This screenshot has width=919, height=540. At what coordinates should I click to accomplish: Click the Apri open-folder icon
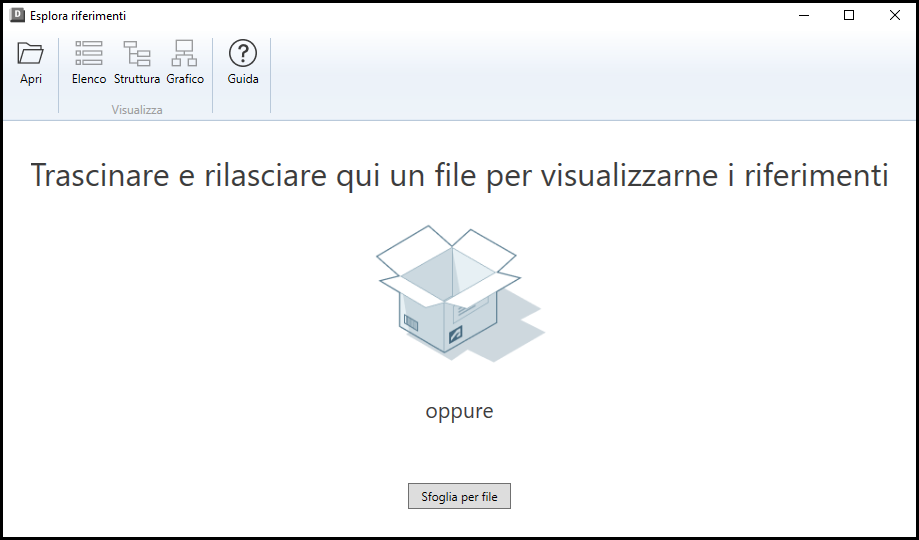(x=31, y=54)
